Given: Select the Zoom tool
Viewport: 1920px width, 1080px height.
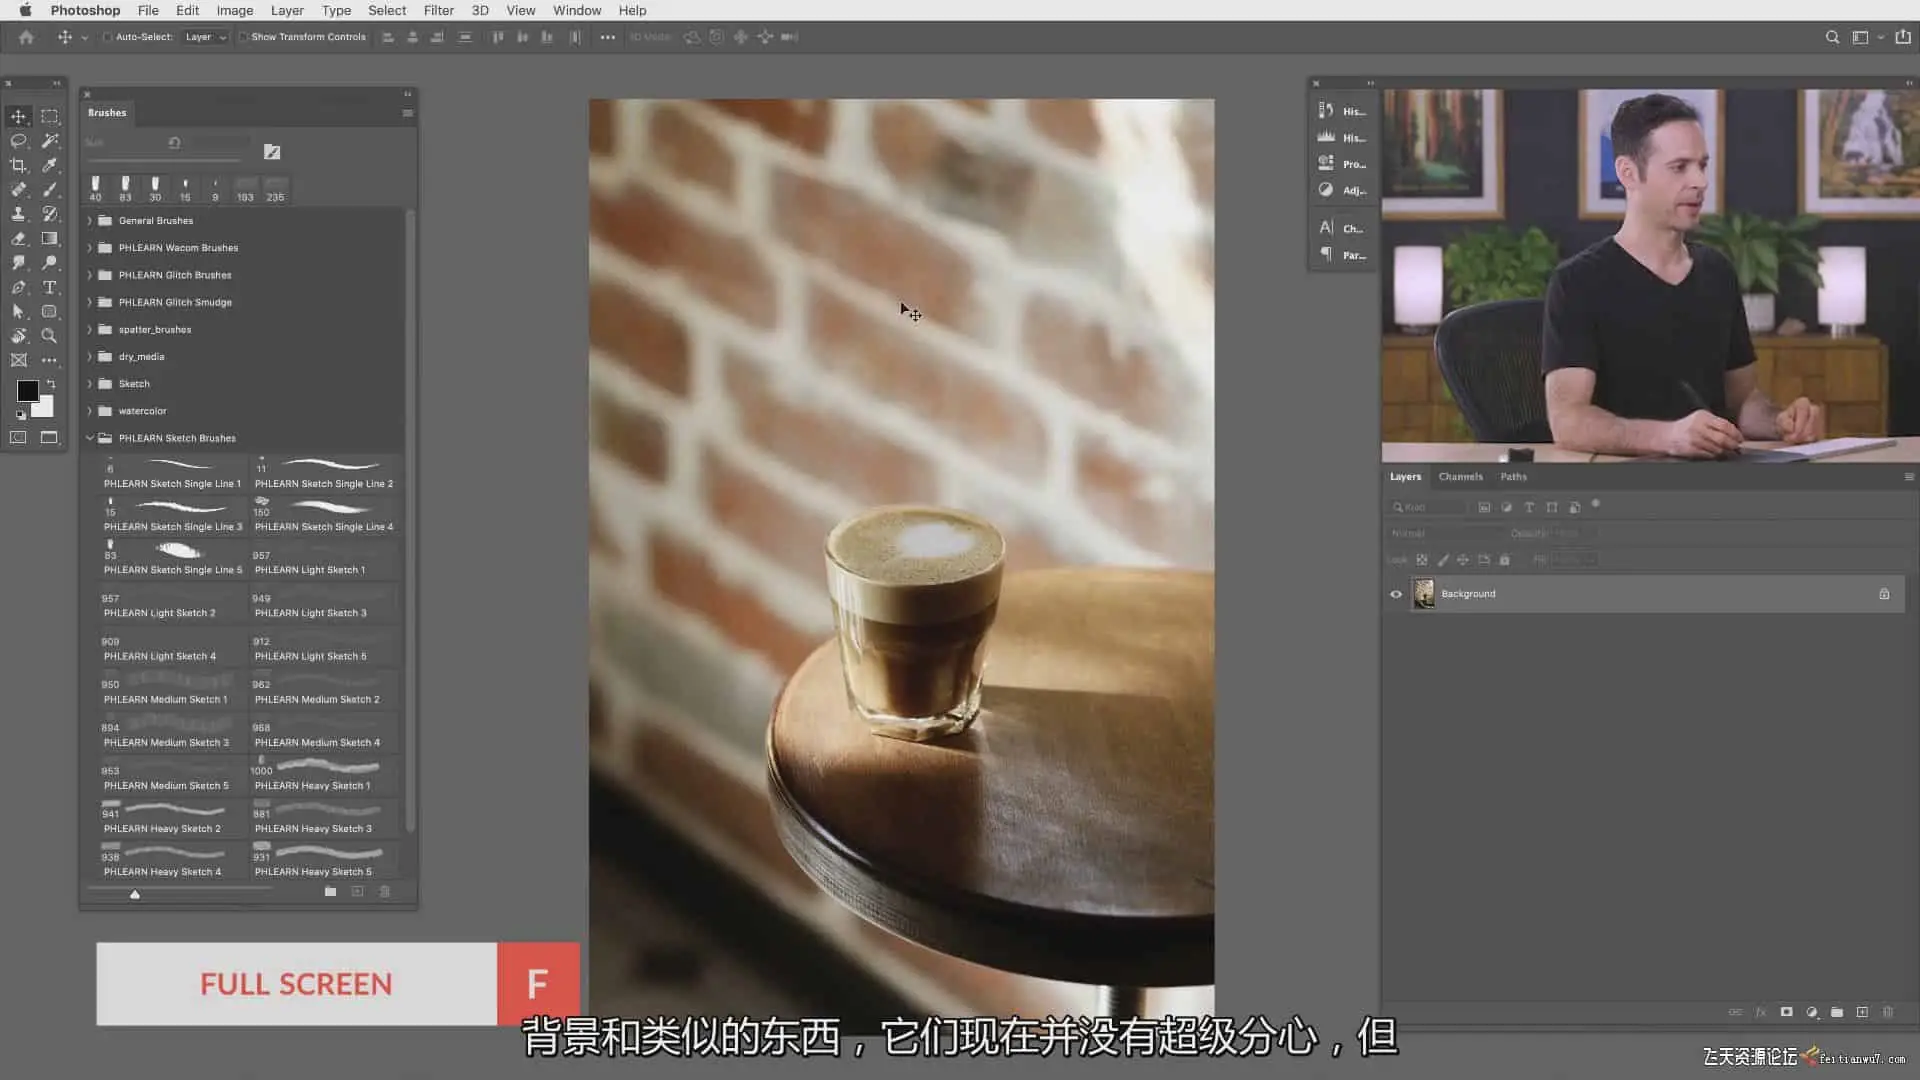Looking at the screenshot, I should tap(49, 336).
